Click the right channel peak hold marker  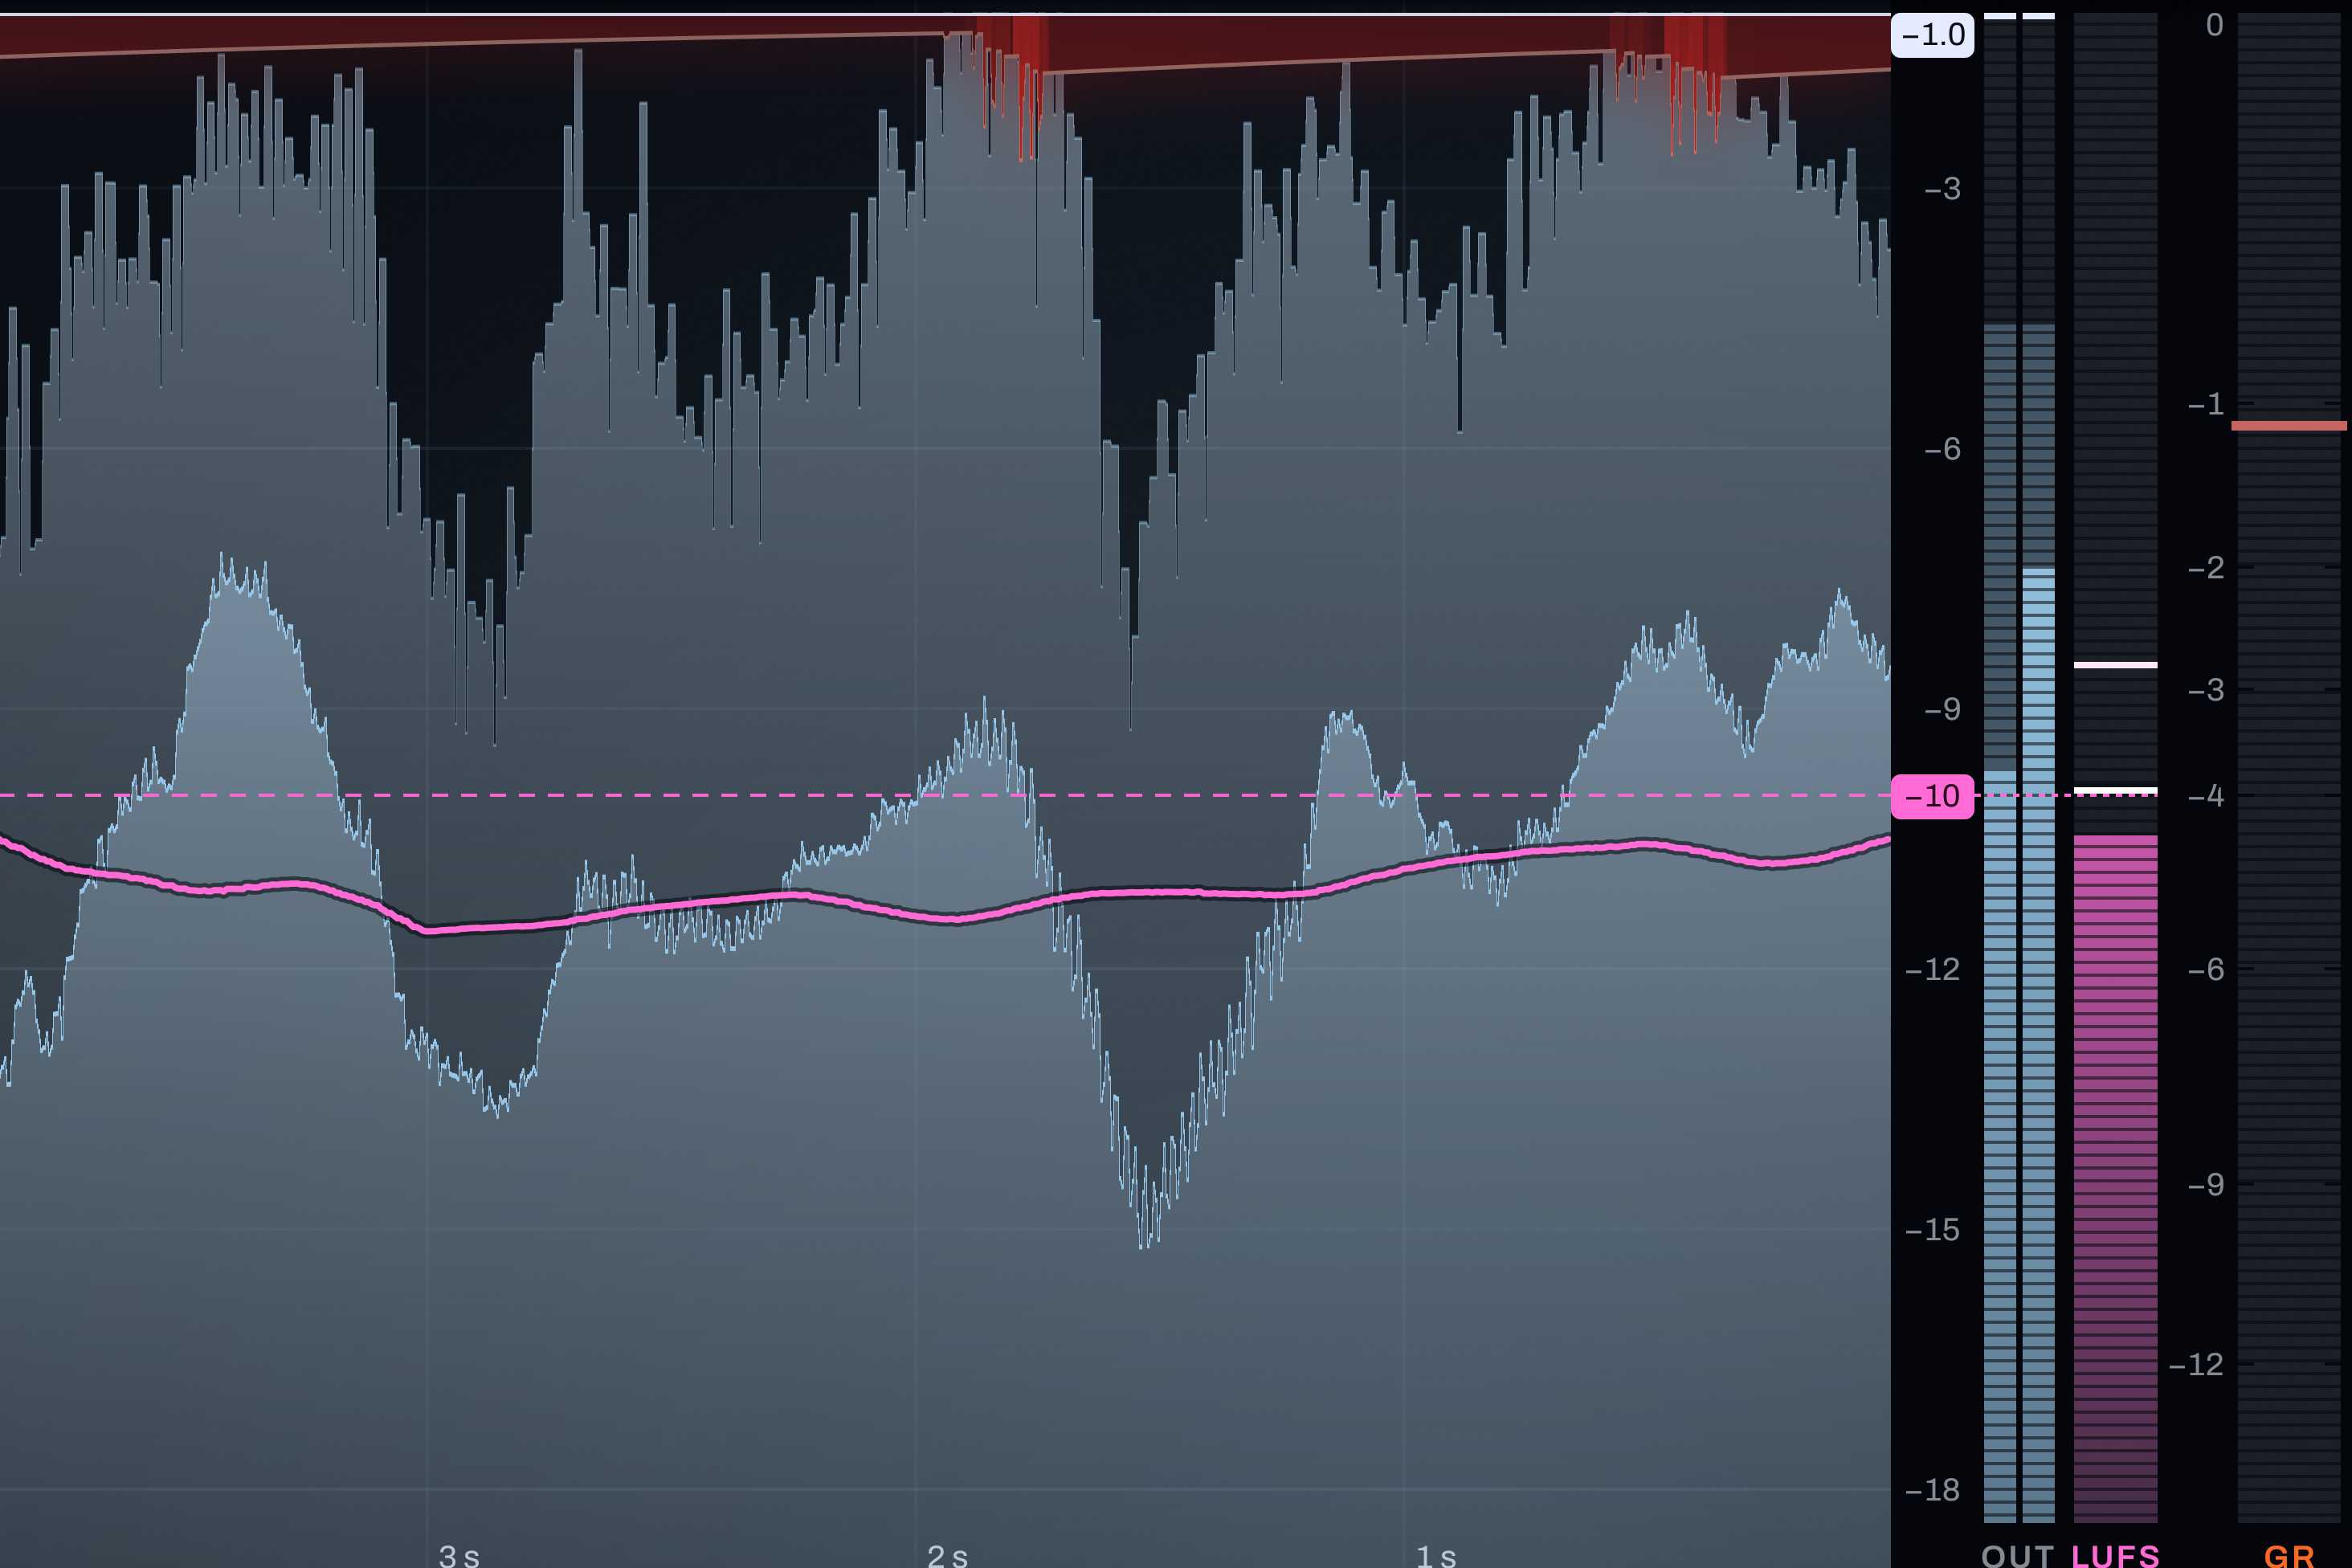2038,16
